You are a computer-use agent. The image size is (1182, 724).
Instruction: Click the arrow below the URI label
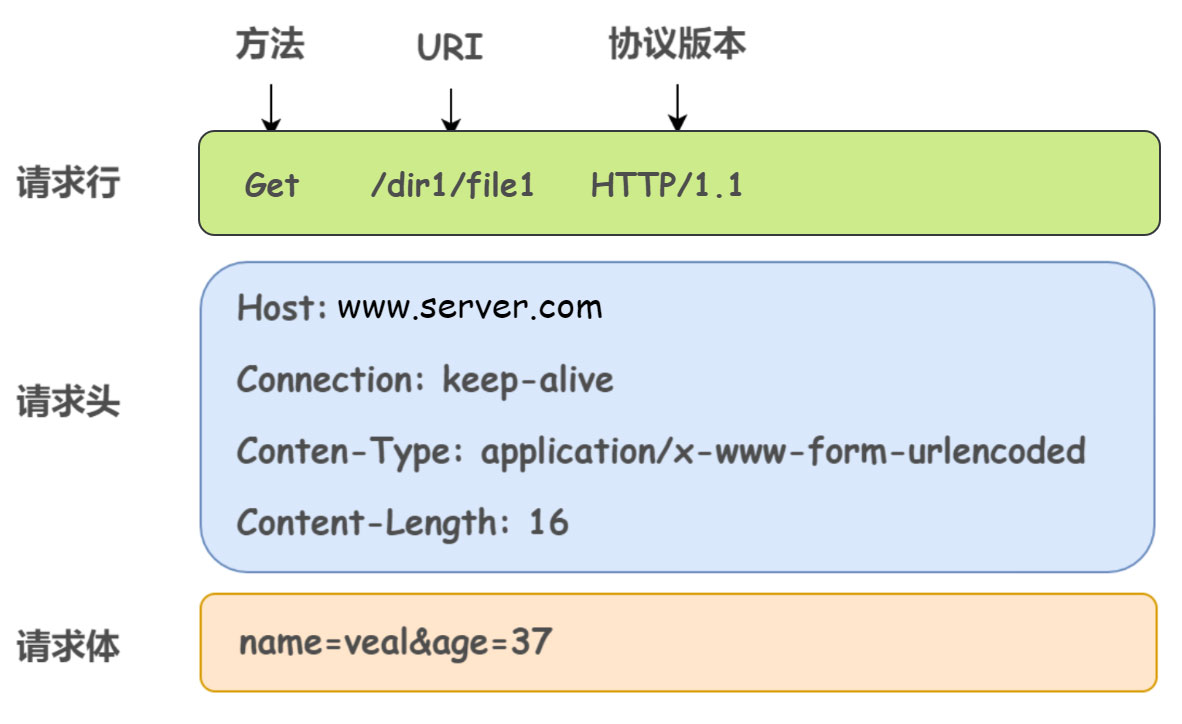click(451, 110)
